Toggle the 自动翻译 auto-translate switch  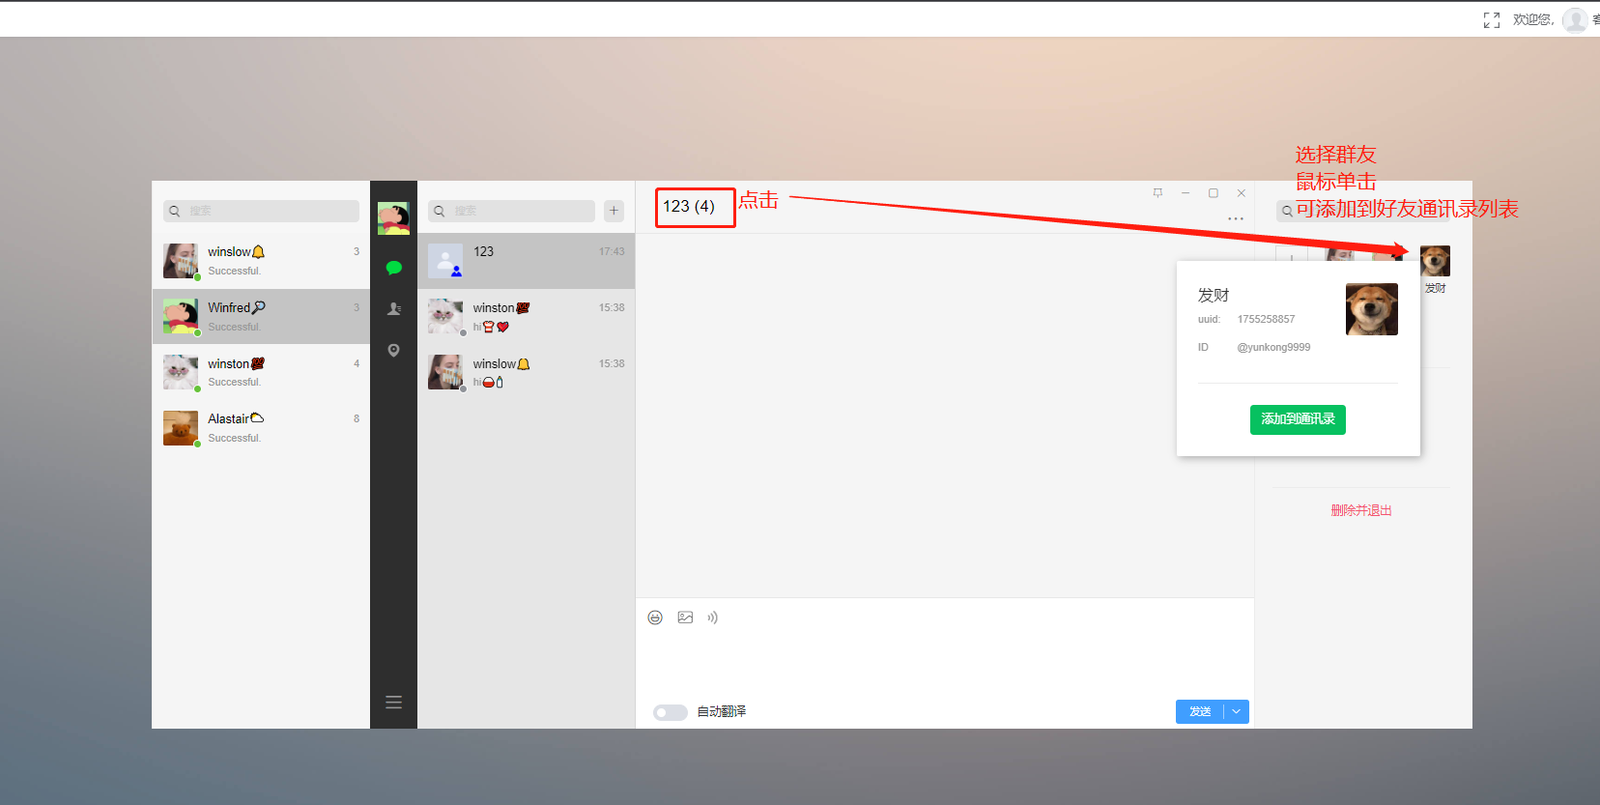click(670, 712)
